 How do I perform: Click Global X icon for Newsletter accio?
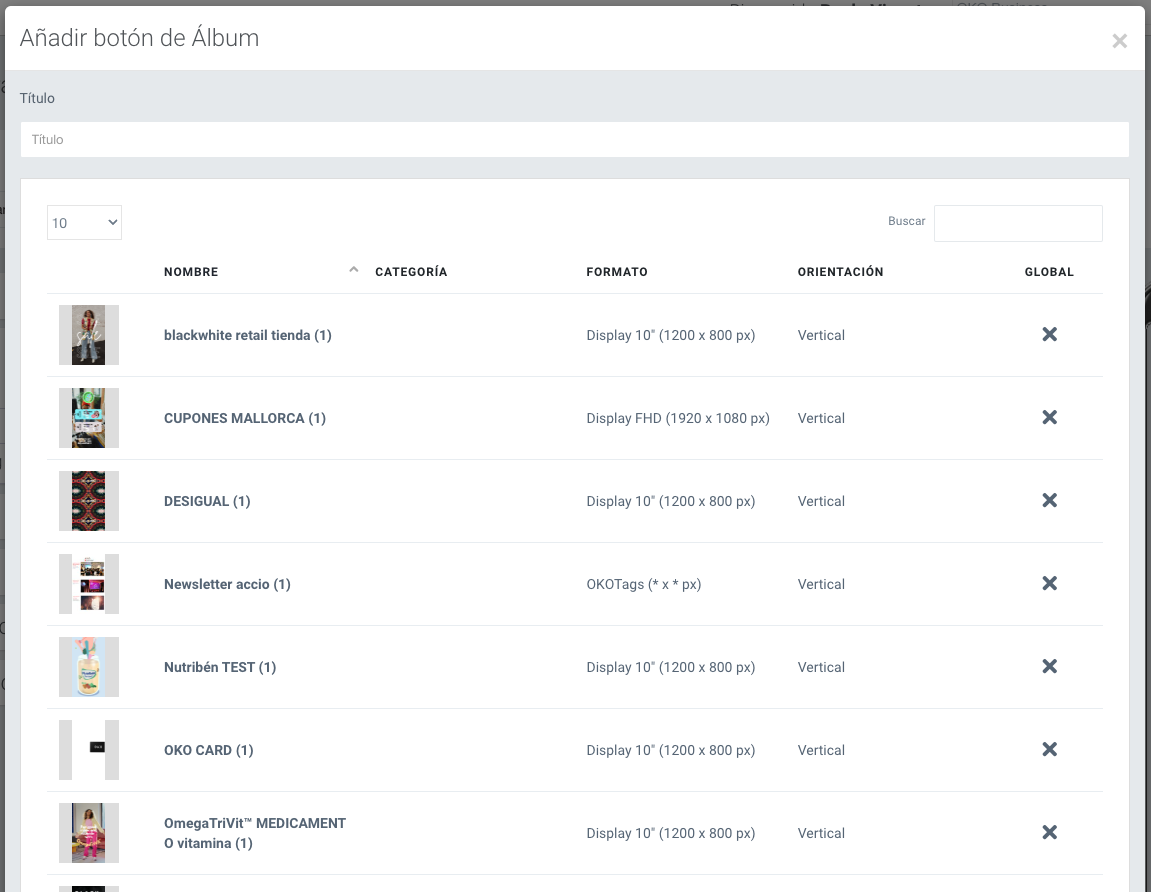1050,583
